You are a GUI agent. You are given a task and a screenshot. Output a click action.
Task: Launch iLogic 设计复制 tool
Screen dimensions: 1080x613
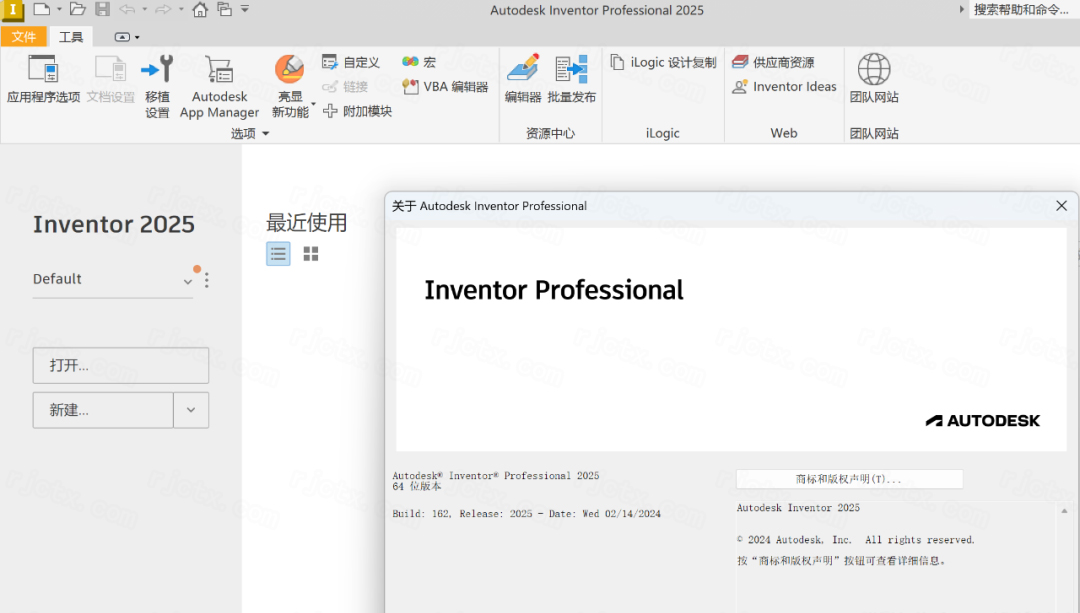point(662,61)
